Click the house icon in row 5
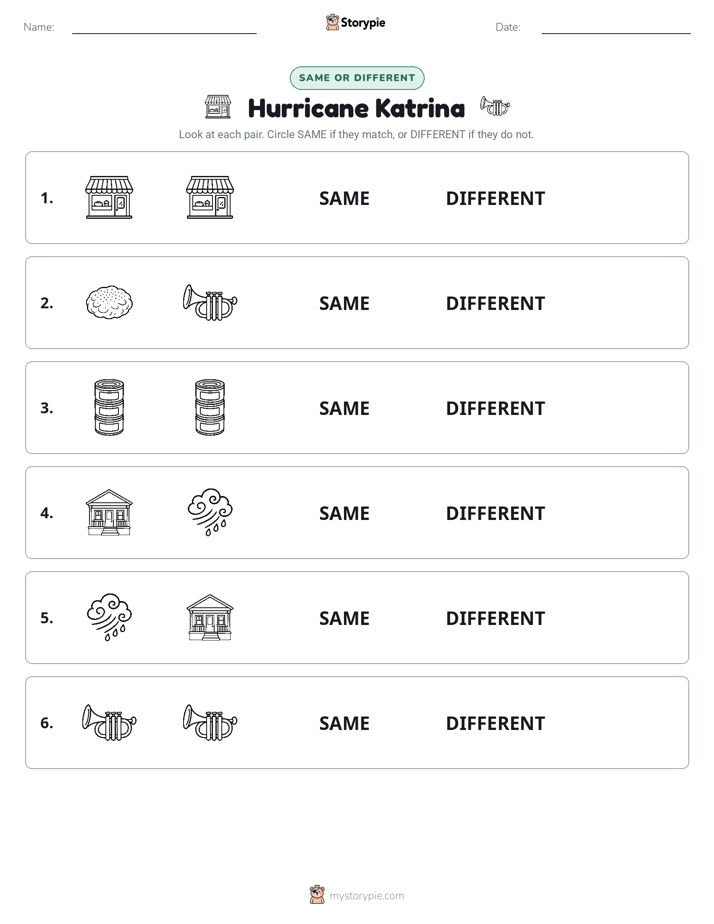Image resolution: width=714 pixels, height=924 pixels. (x=210, y=617)
